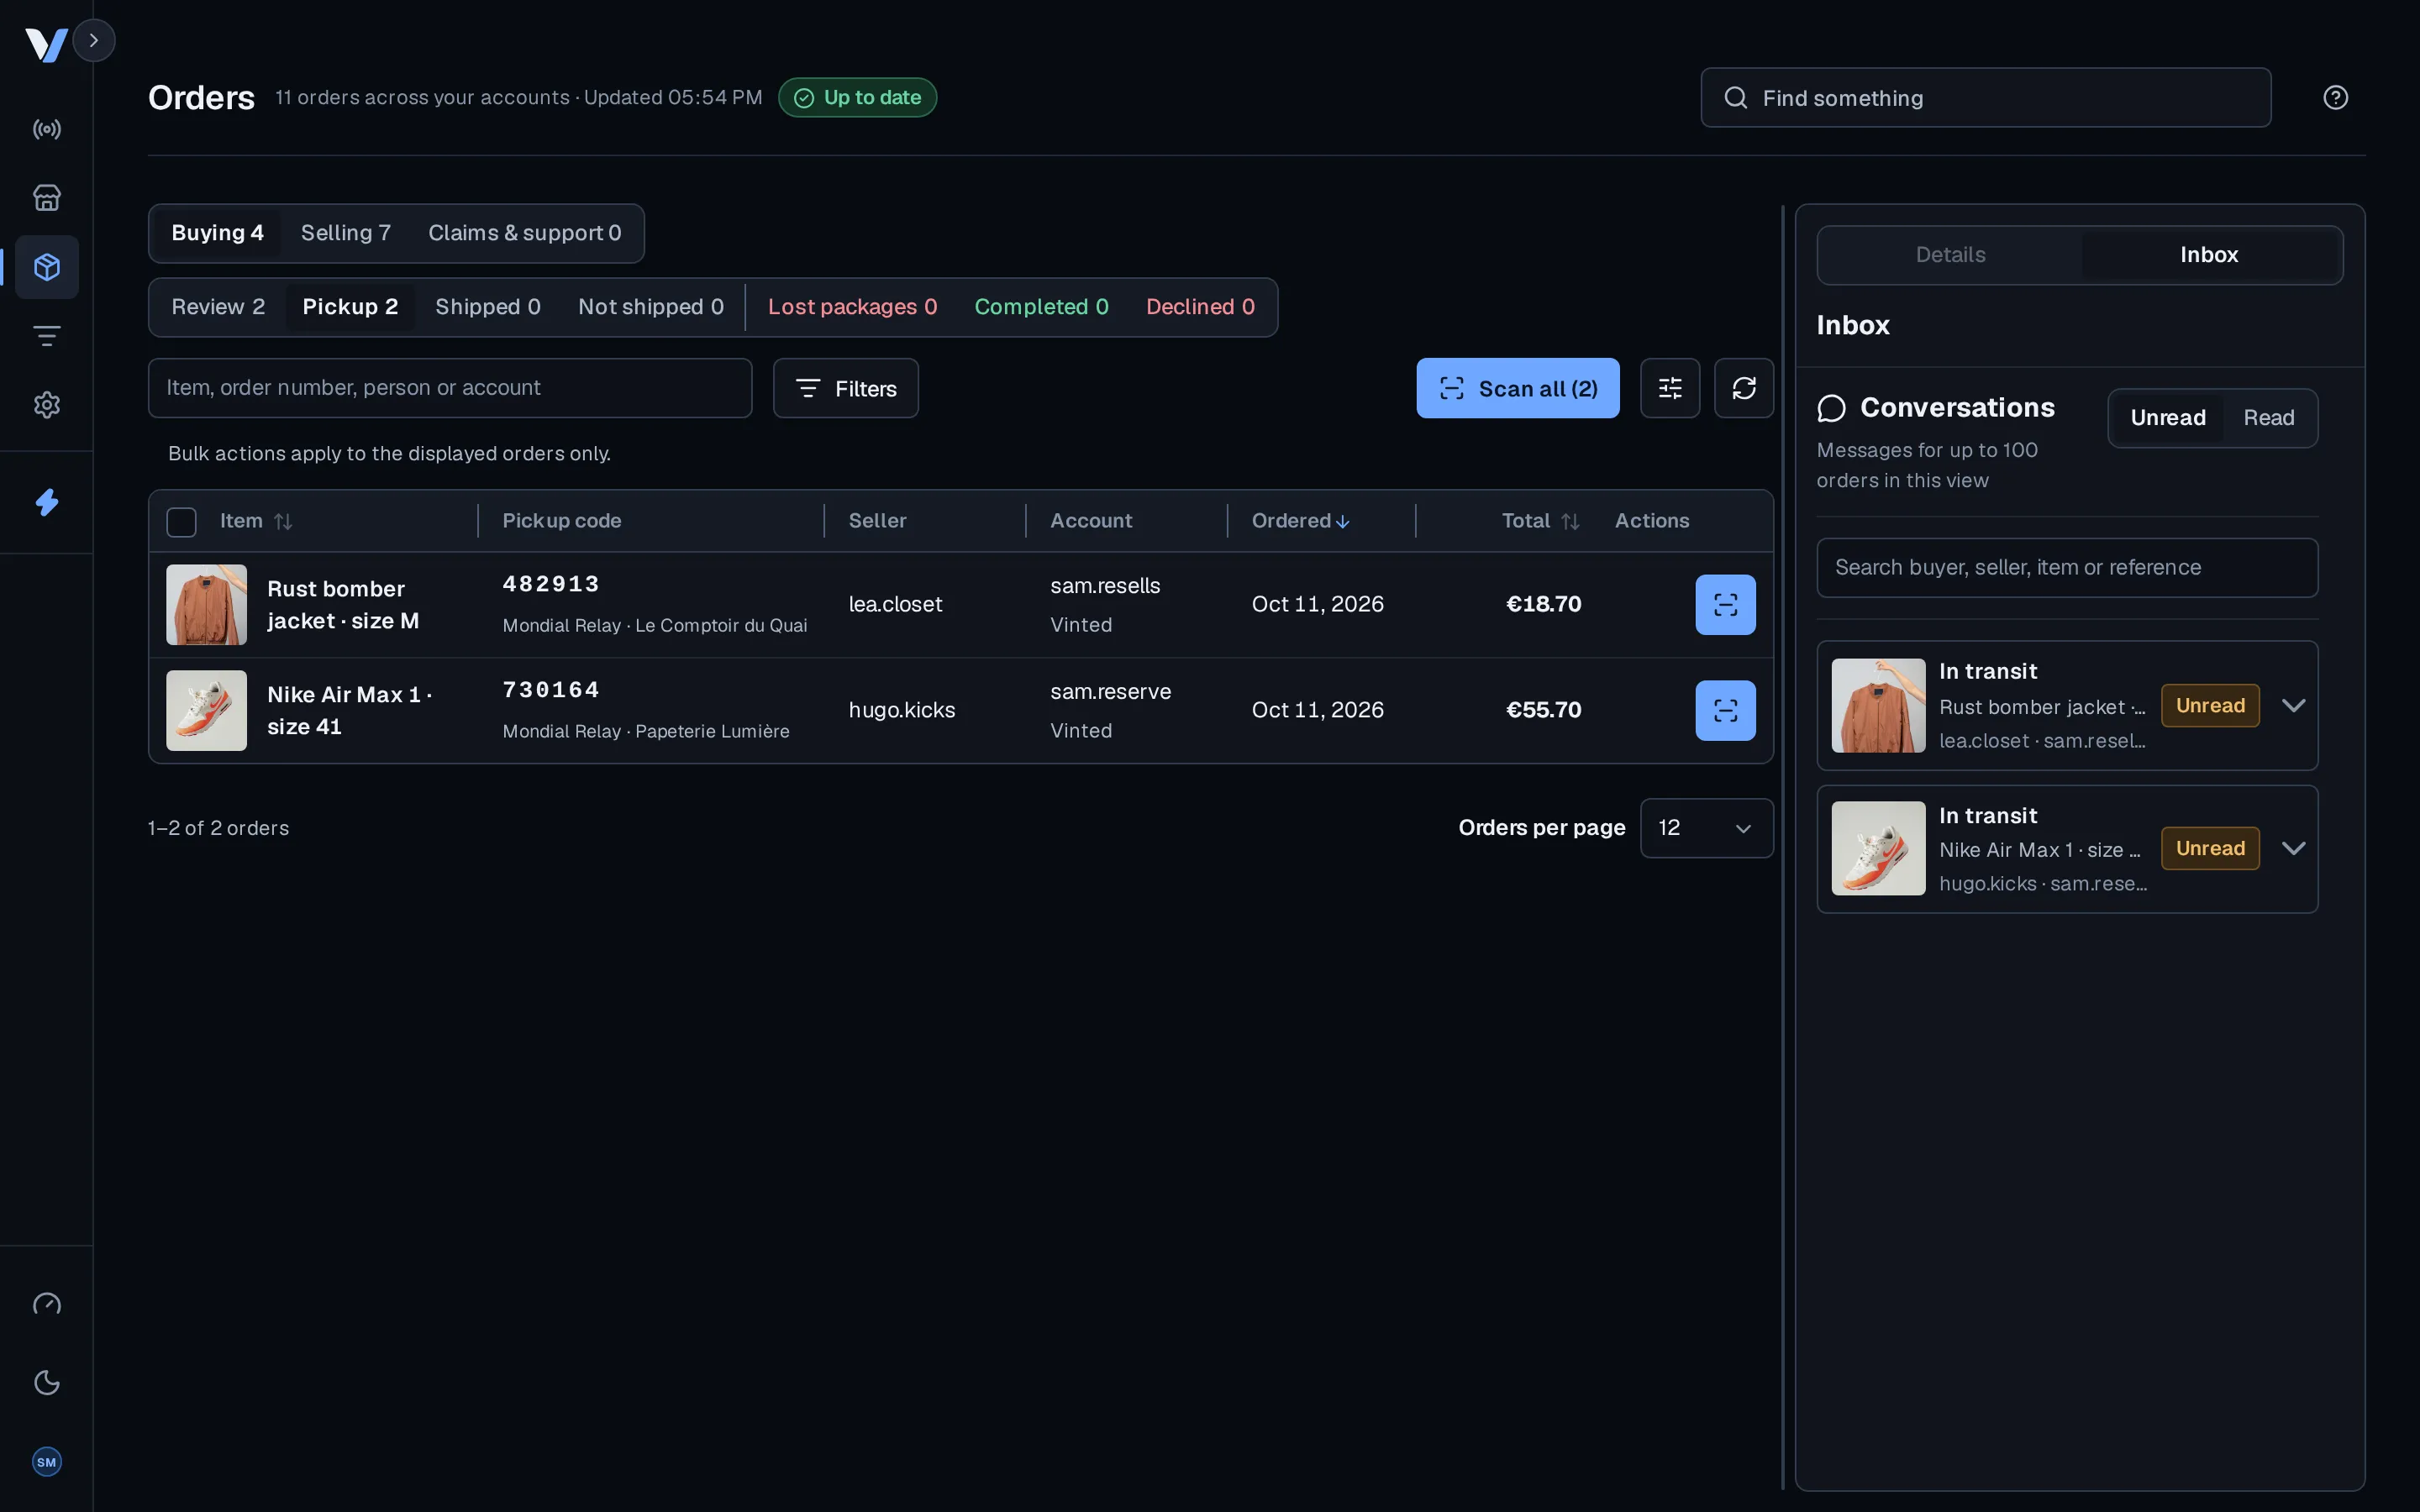Check the select-all orders checkbox

(181, 522)
